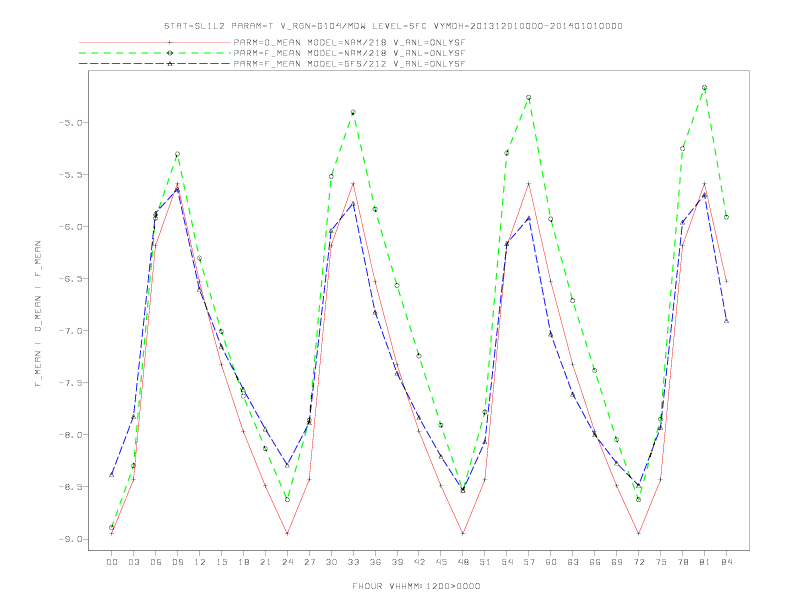Click green circle data point at hour 57 peak
The image size is (792, 612).
529,97
